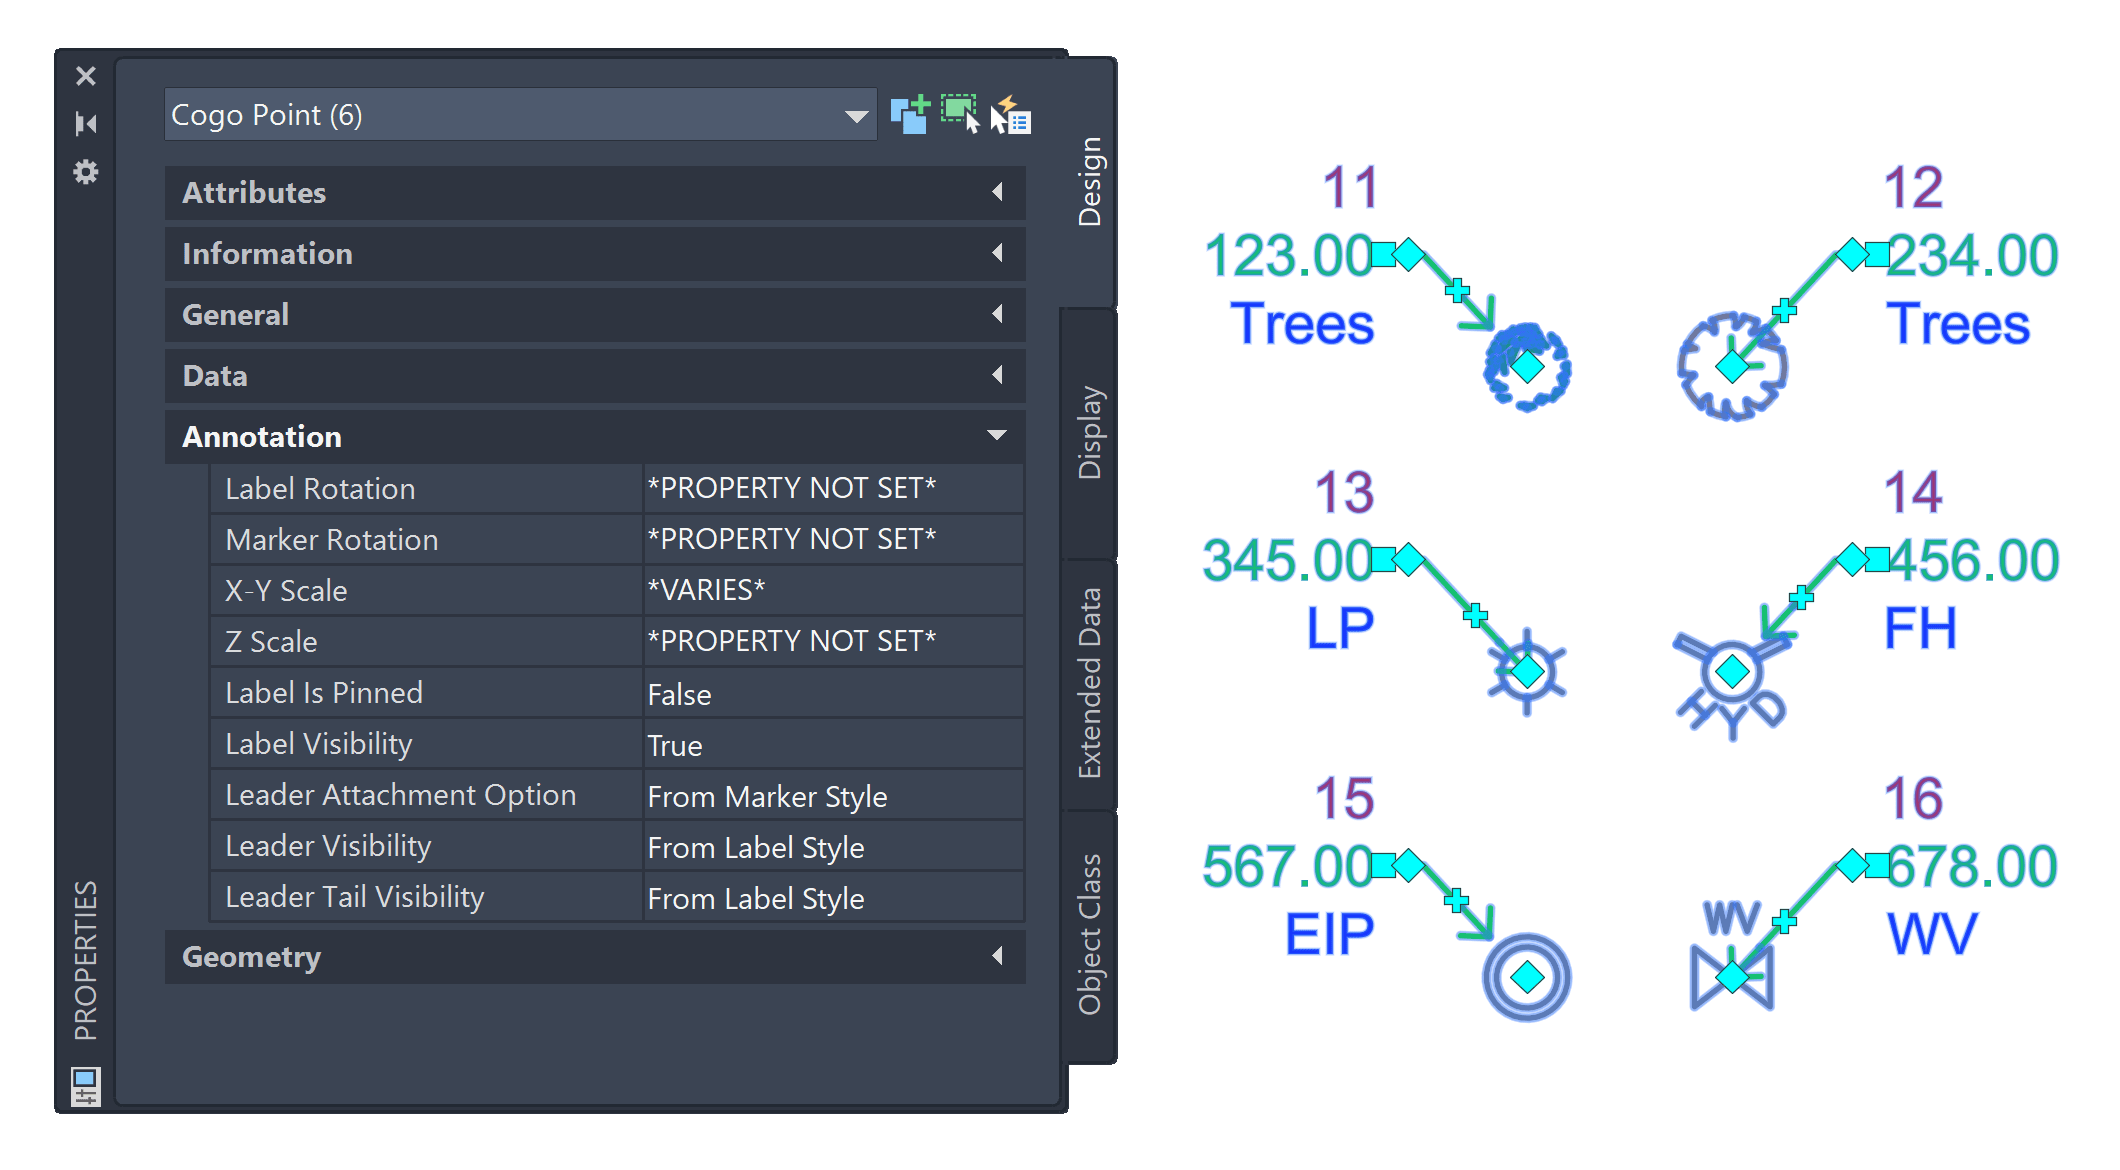Click the Marker Rotation value field
The image size is (2120, 1170).
coord(833,539)
